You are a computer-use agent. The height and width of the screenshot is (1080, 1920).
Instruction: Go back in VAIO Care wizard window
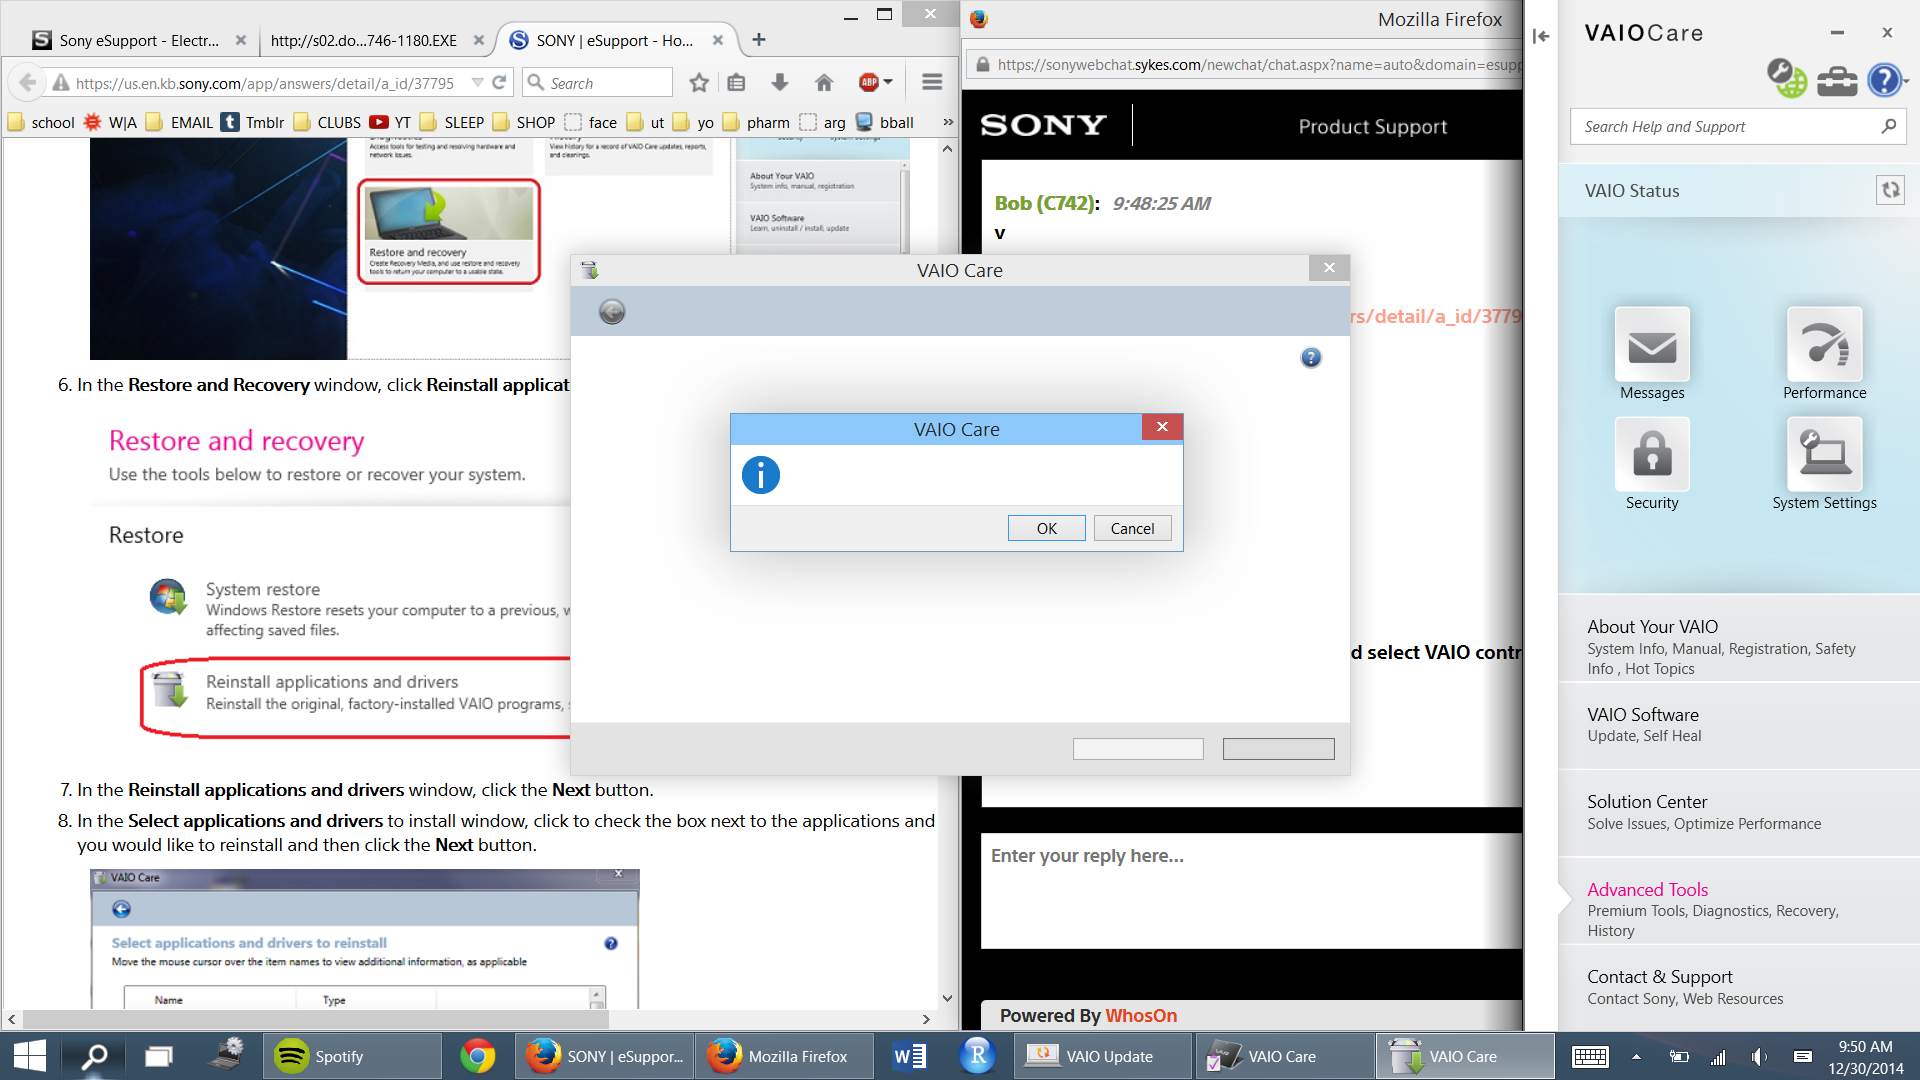612,312
